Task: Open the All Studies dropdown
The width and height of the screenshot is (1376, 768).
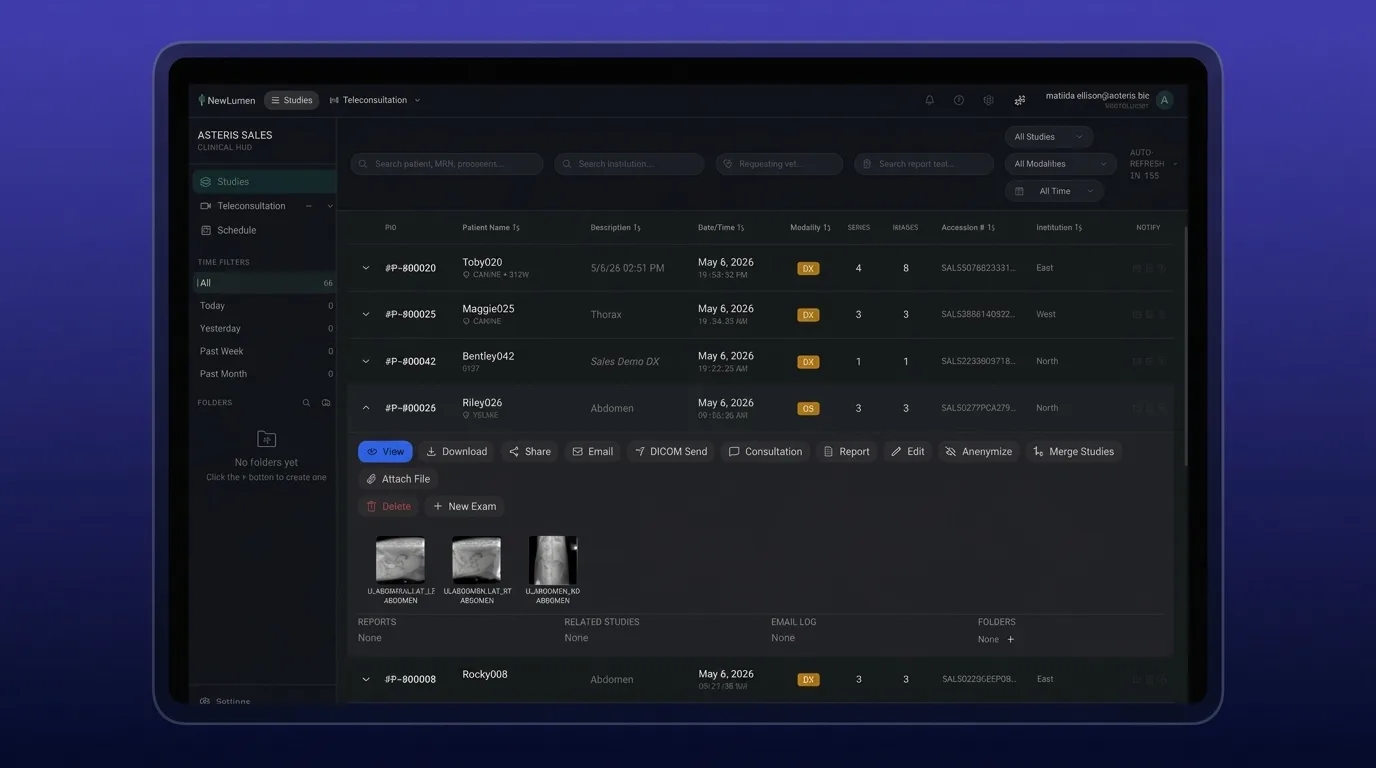Action: click(x=1048, y=137)
